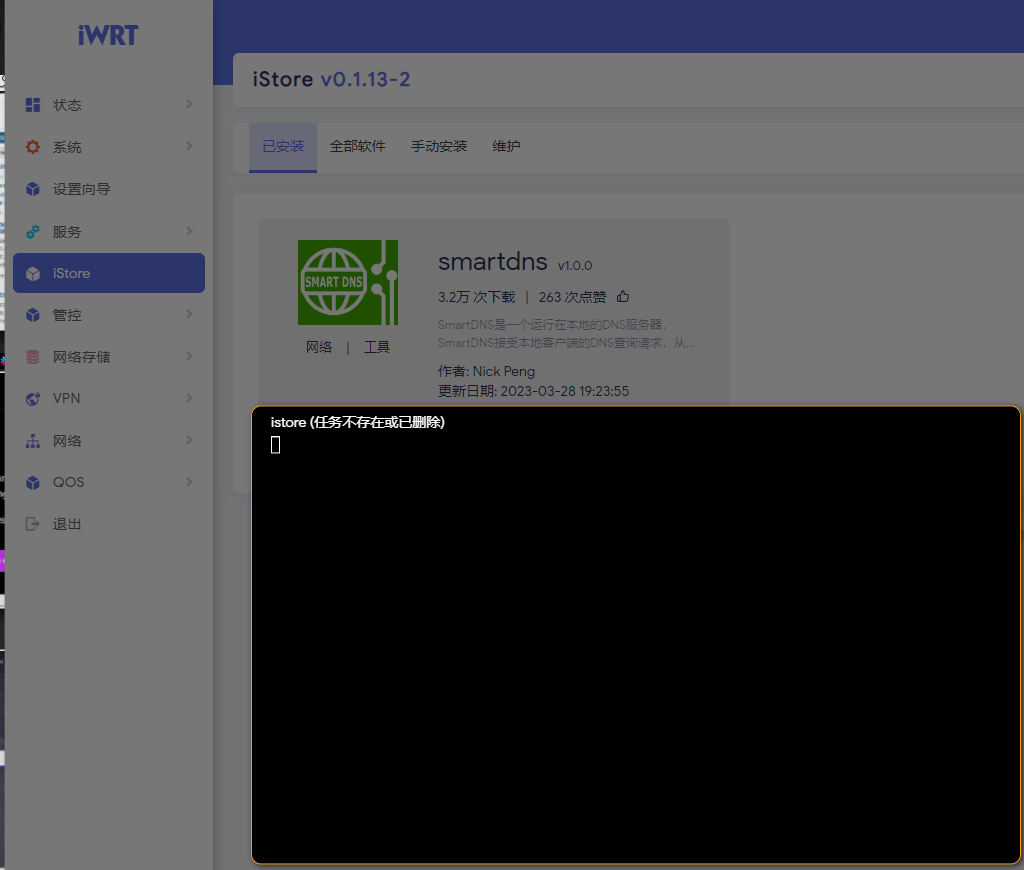The height and width of the screenshot is (870, 1024).
Task: Select the 维护 tab
Action: 506,146
